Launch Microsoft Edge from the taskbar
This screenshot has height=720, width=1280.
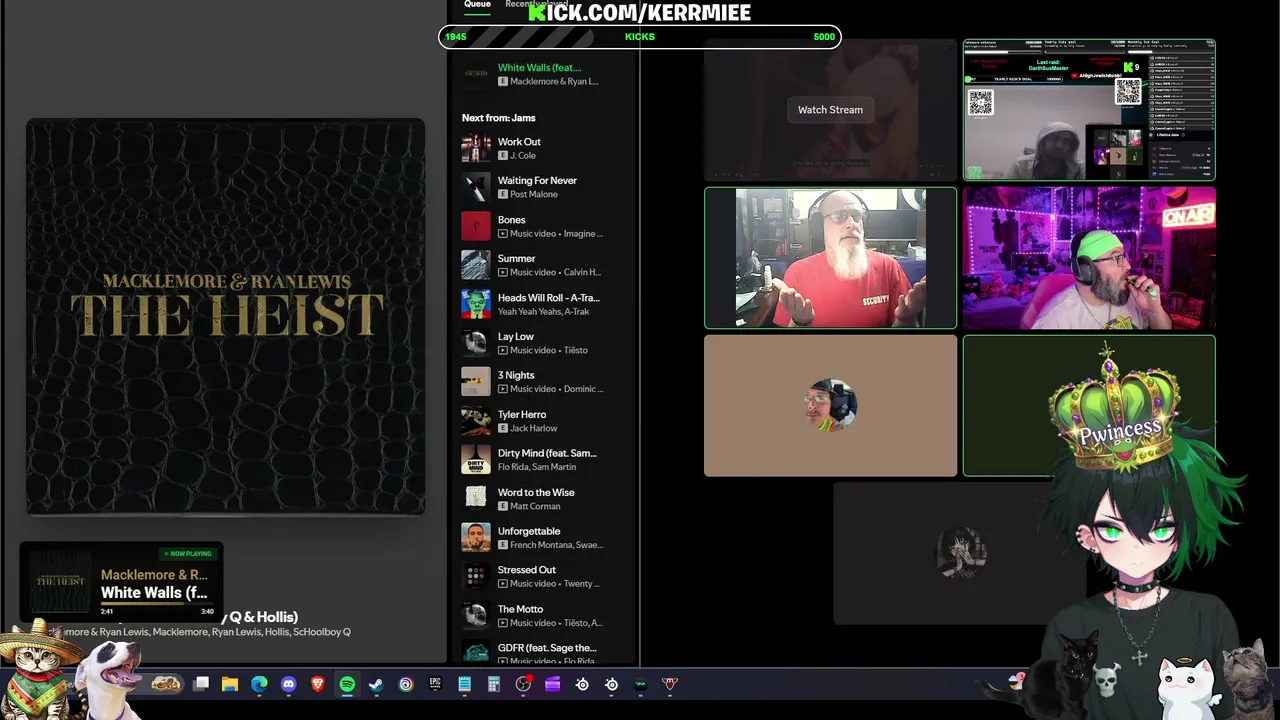tap(259, 685)
